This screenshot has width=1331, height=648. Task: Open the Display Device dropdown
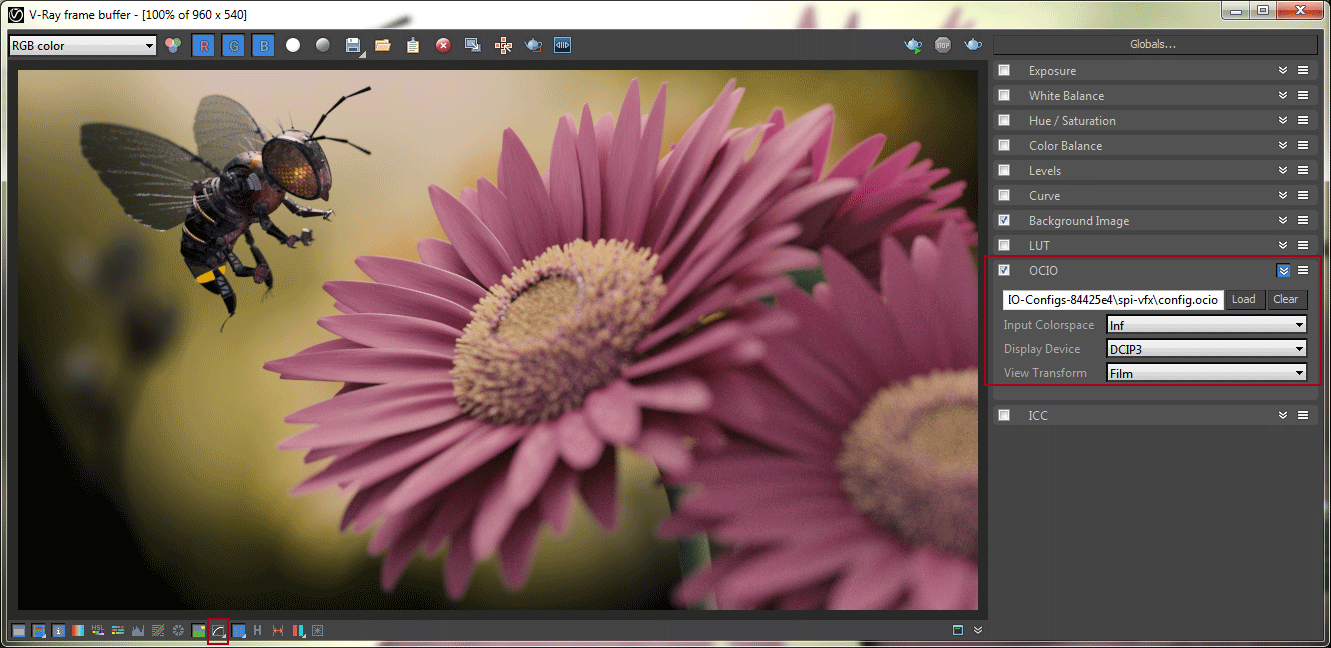pyautogui.click(x=1207, y=349)
